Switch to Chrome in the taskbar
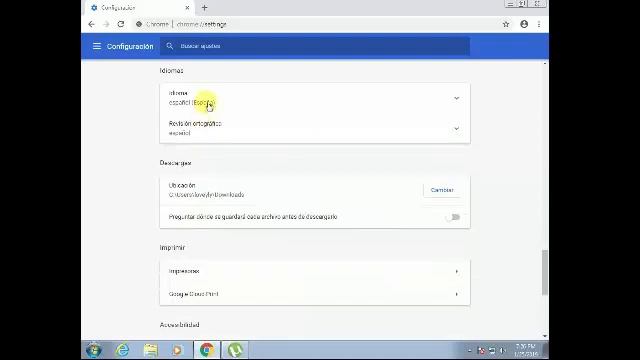Screen dimensions: 640x360 [207, 350]
